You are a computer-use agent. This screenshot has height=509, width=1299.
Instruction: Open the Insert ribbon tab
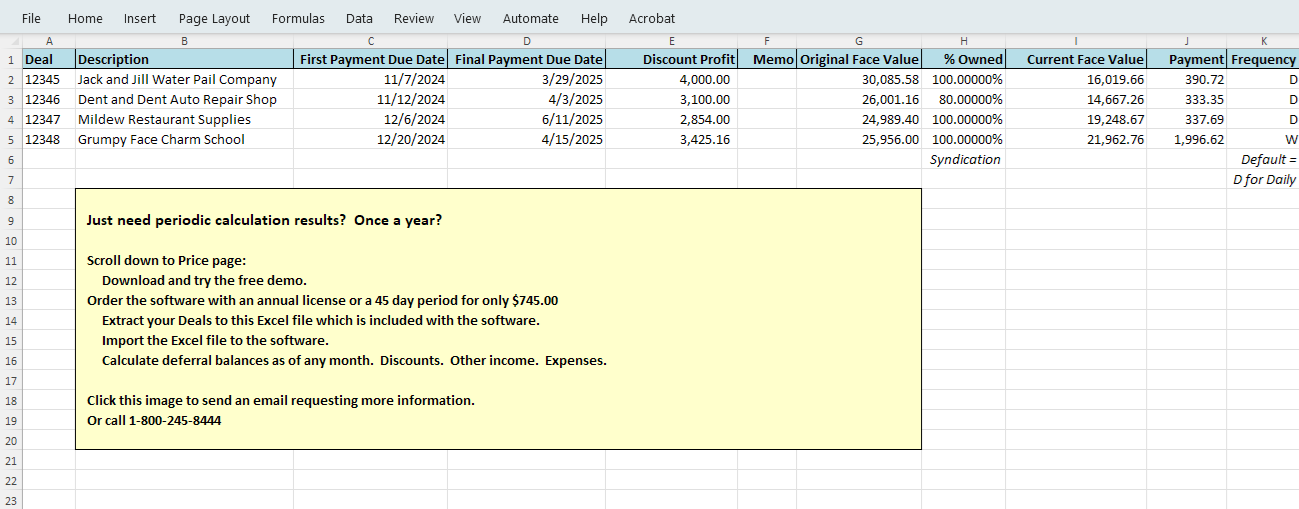(140, 18)
